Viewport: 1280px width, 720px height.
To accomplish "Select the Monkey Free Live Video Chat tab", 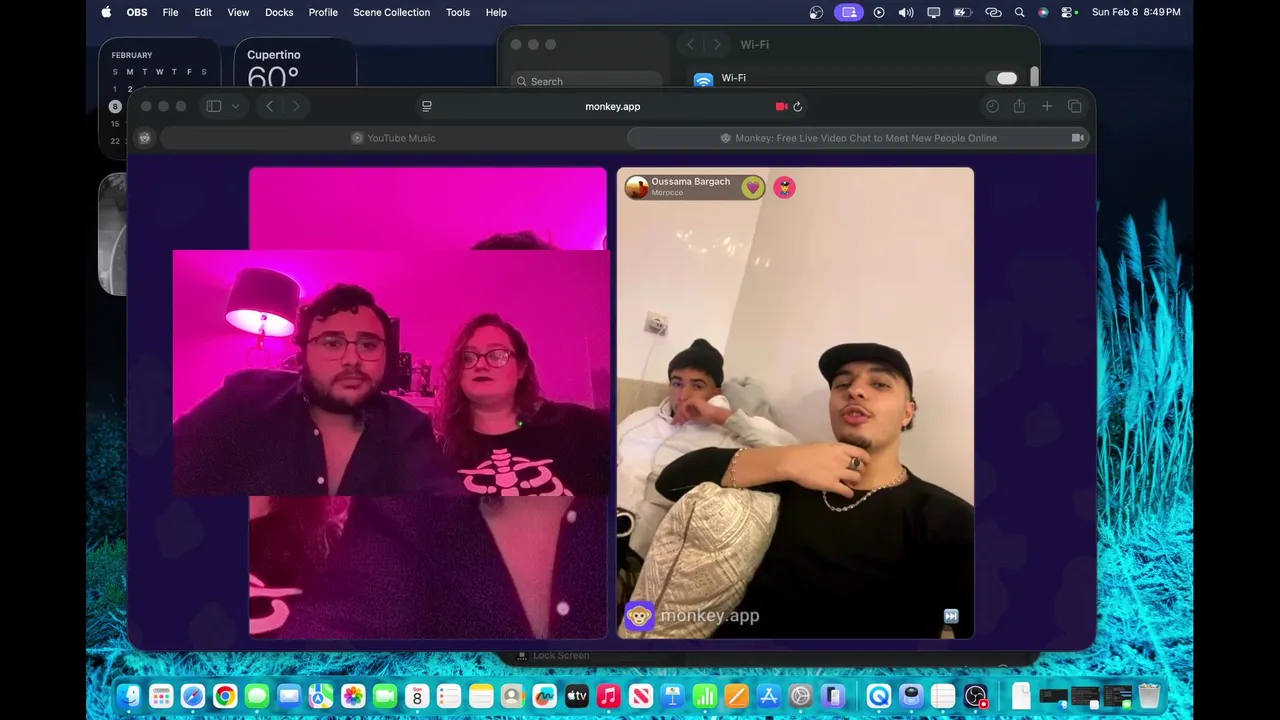I will point(858,138).
